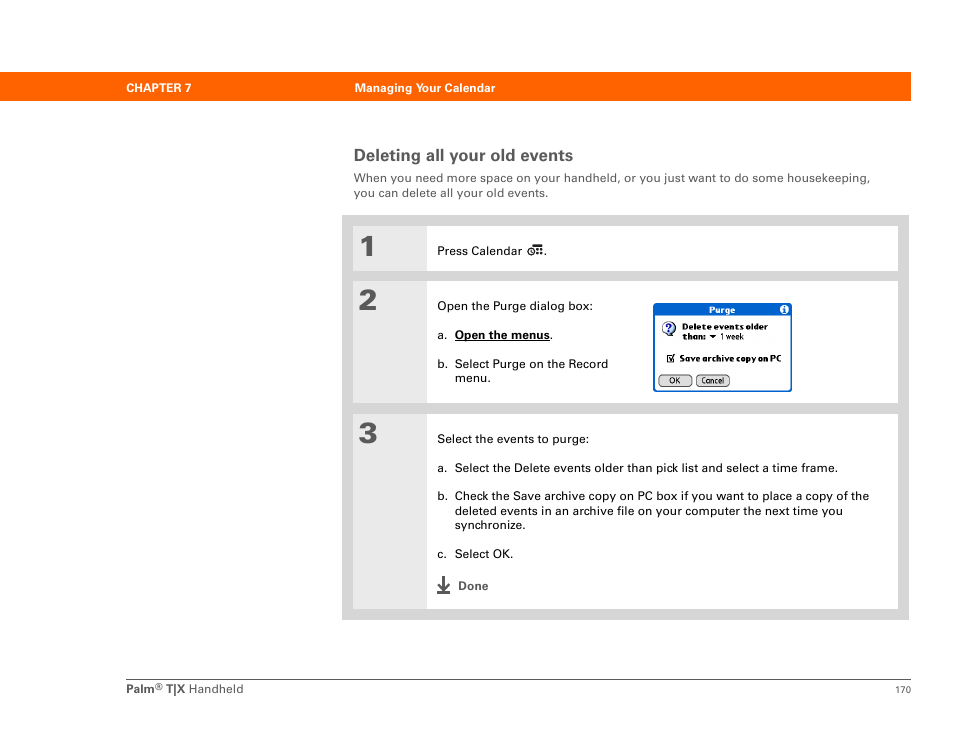Click "Select OK." instruction text
Image resolution: width=954 pixels, height=738 pixels.
pyautogui.click(x=484, y=554)
